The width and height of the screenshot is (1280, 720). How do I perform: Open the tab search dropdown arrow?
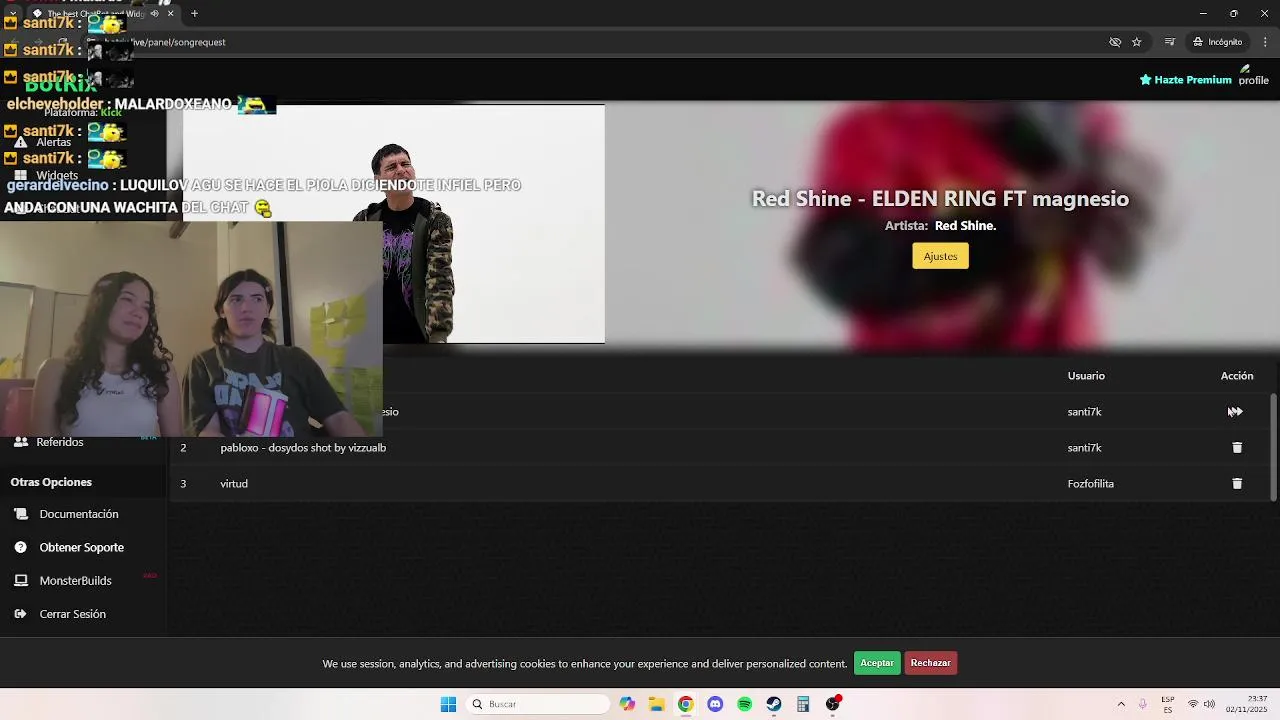click(x=12, y=14)
